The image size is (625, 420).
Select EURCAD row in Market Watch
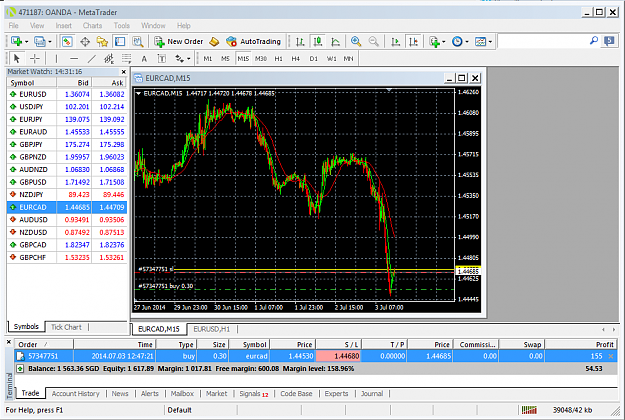click(x=67, y=207)
